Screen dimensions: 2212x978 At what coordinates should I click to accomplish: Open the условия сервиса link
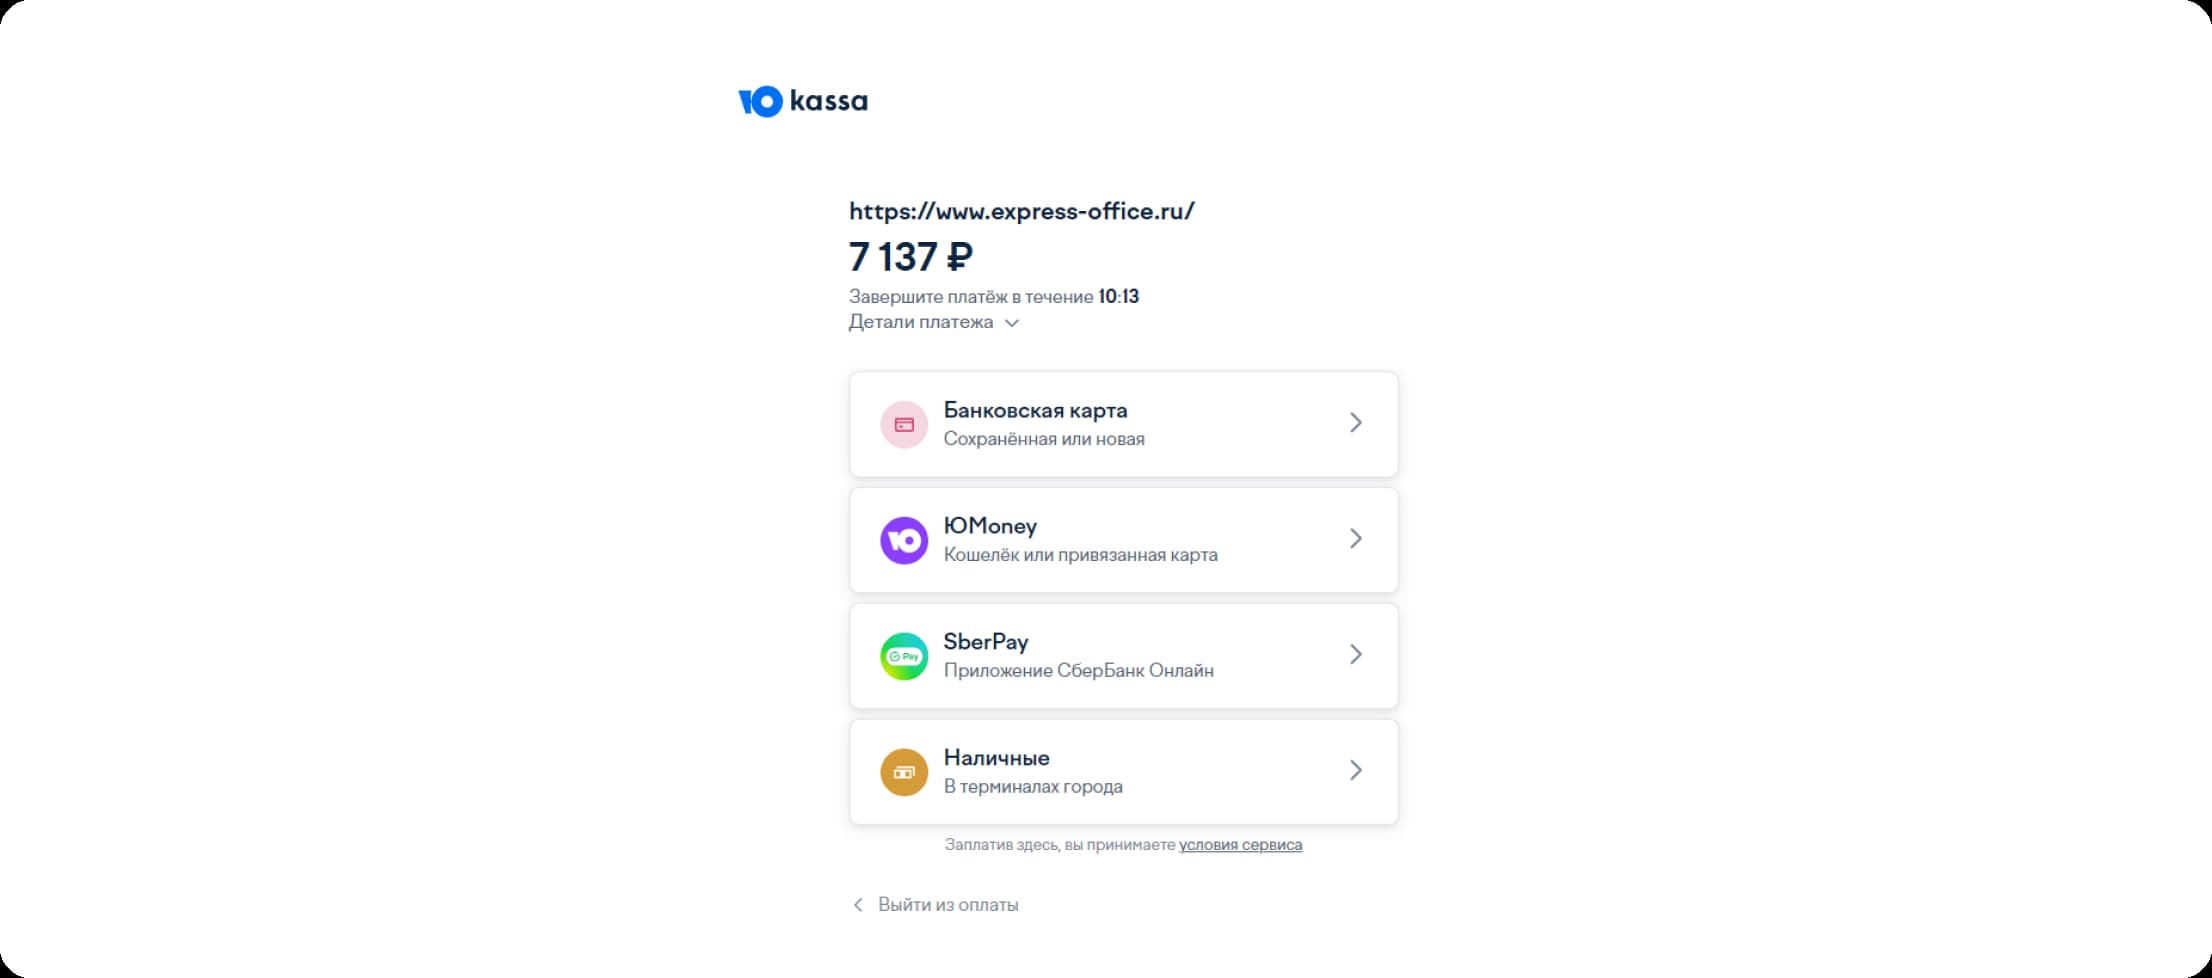coord(1240,845)
